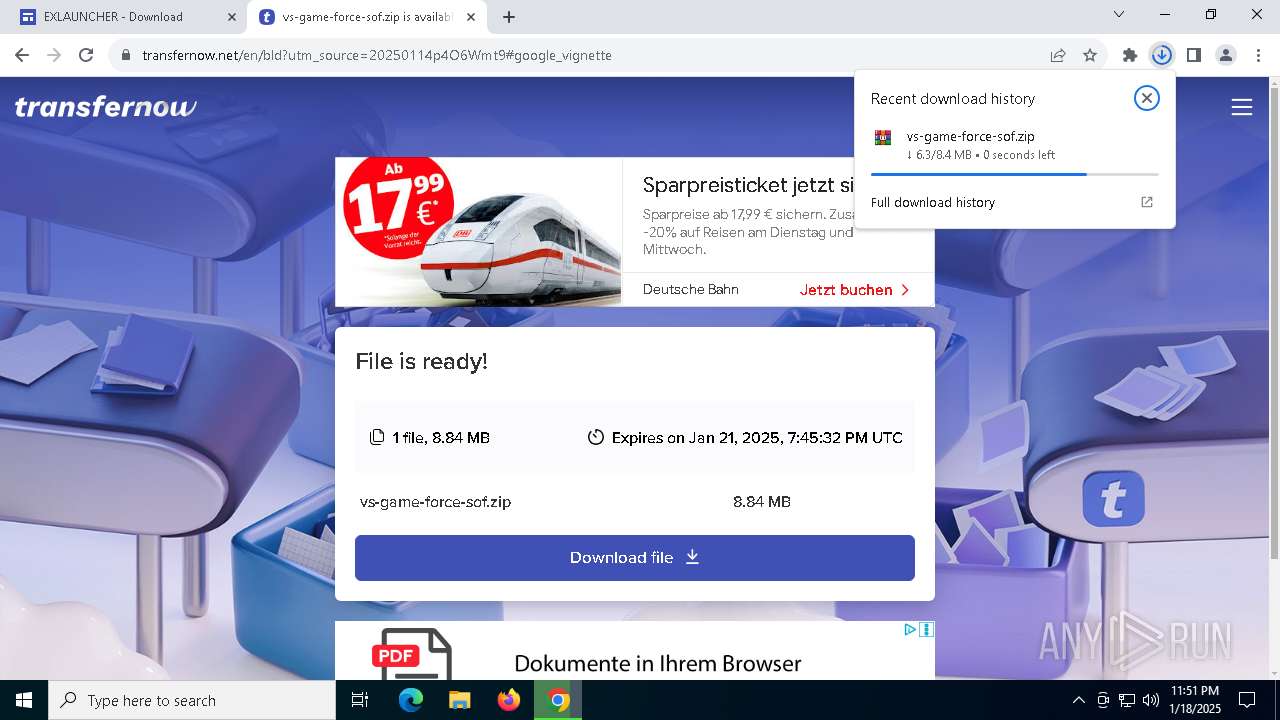This screenshot has width=1280, height=720.
Task: Click the Download file button
Action: [635, 557]
